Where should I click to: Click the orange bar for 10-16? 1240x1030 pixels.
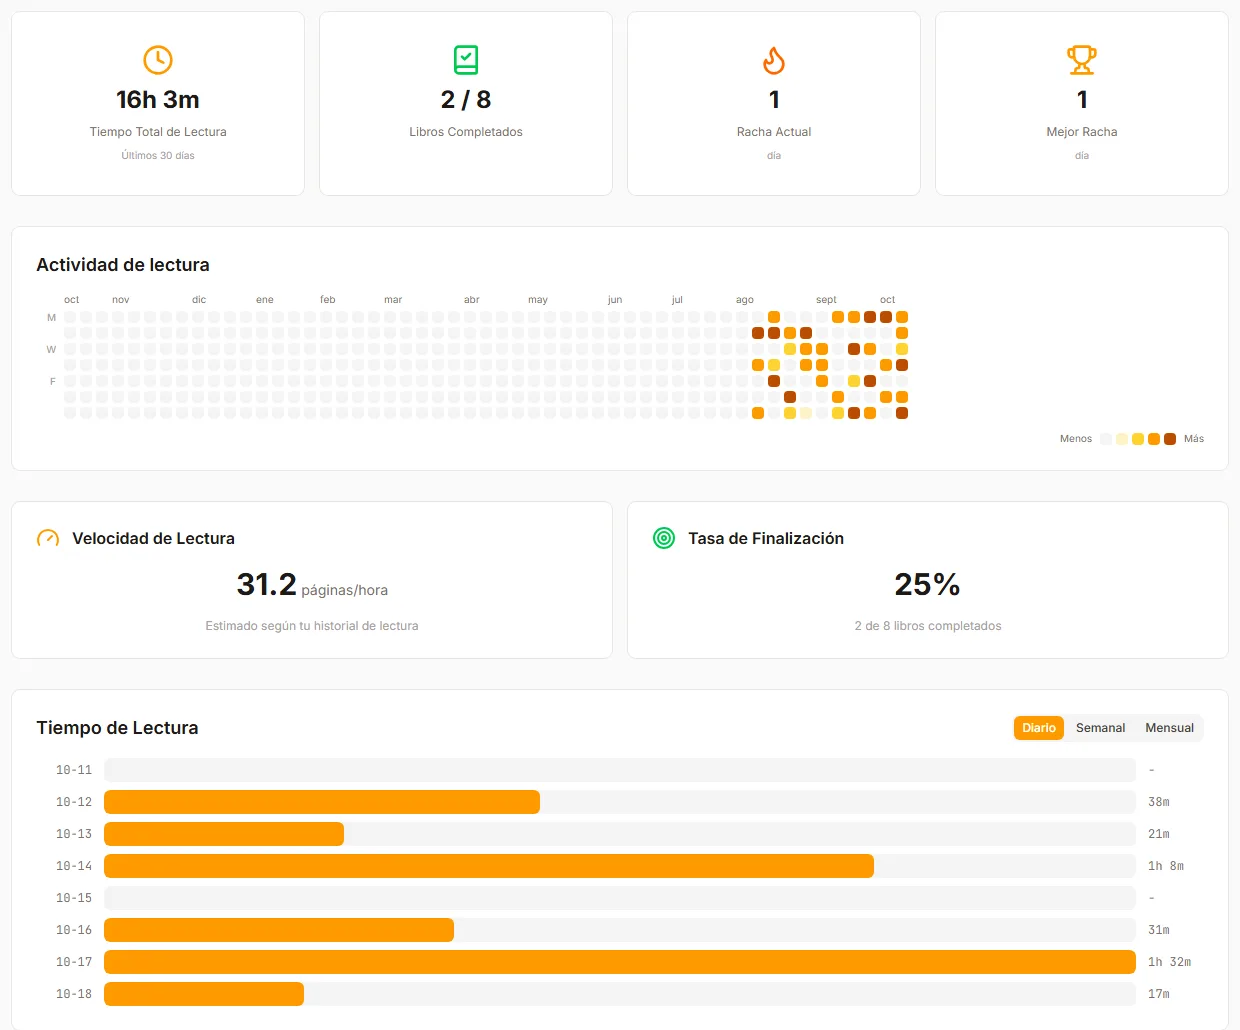[x=279, y=930]
